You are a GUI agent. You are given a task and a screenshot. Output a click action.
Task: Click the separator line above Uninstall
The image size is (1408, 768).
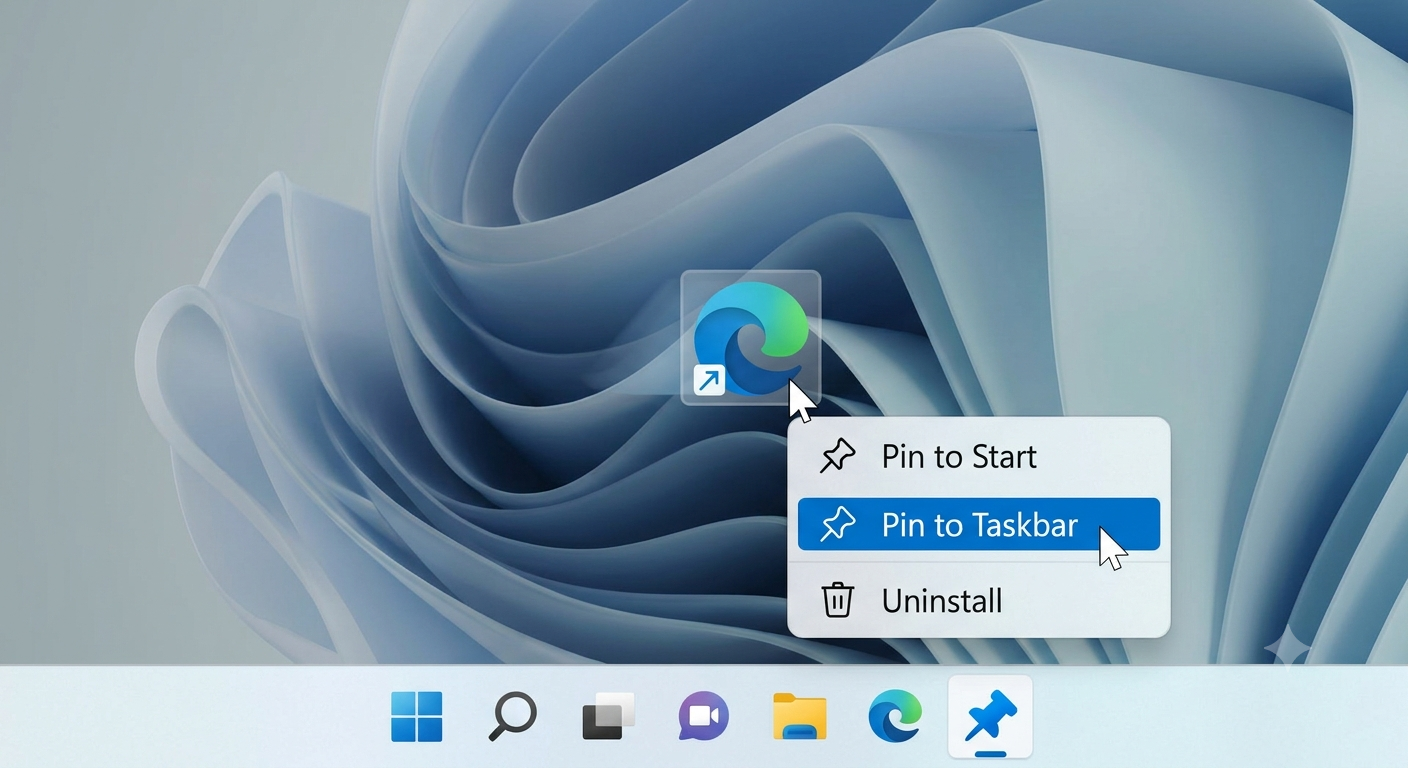pyautogui.click(x=979, y=563)
